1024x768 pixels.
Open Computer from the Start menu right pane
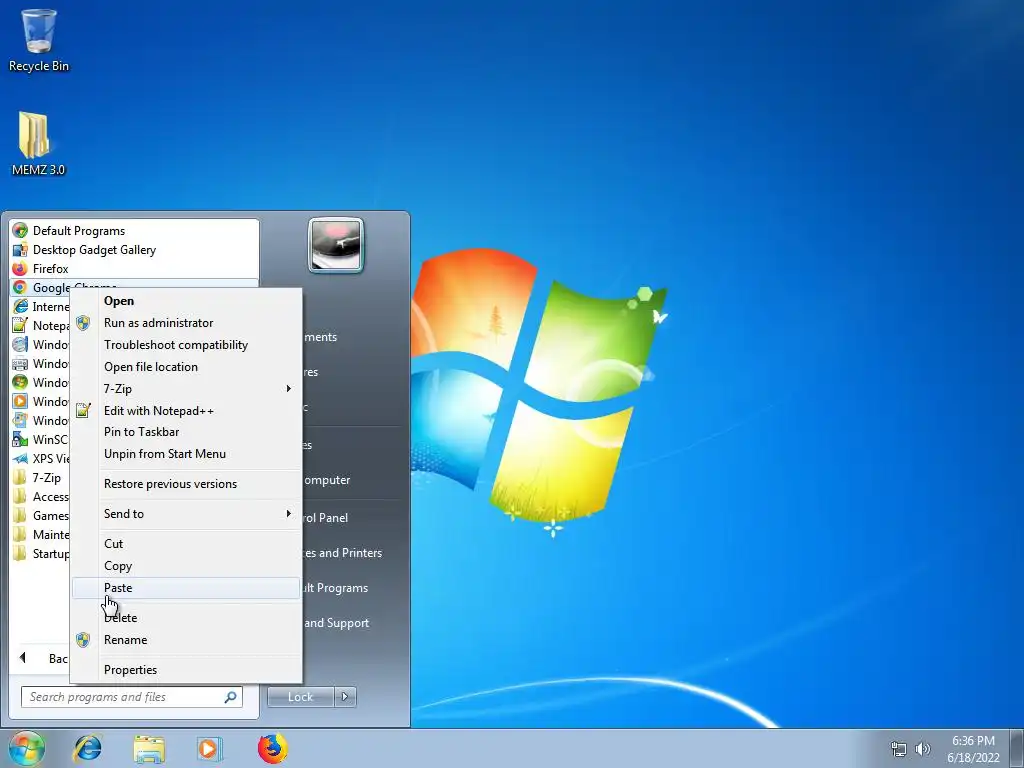pyautogui.click(x=327, y=480)
